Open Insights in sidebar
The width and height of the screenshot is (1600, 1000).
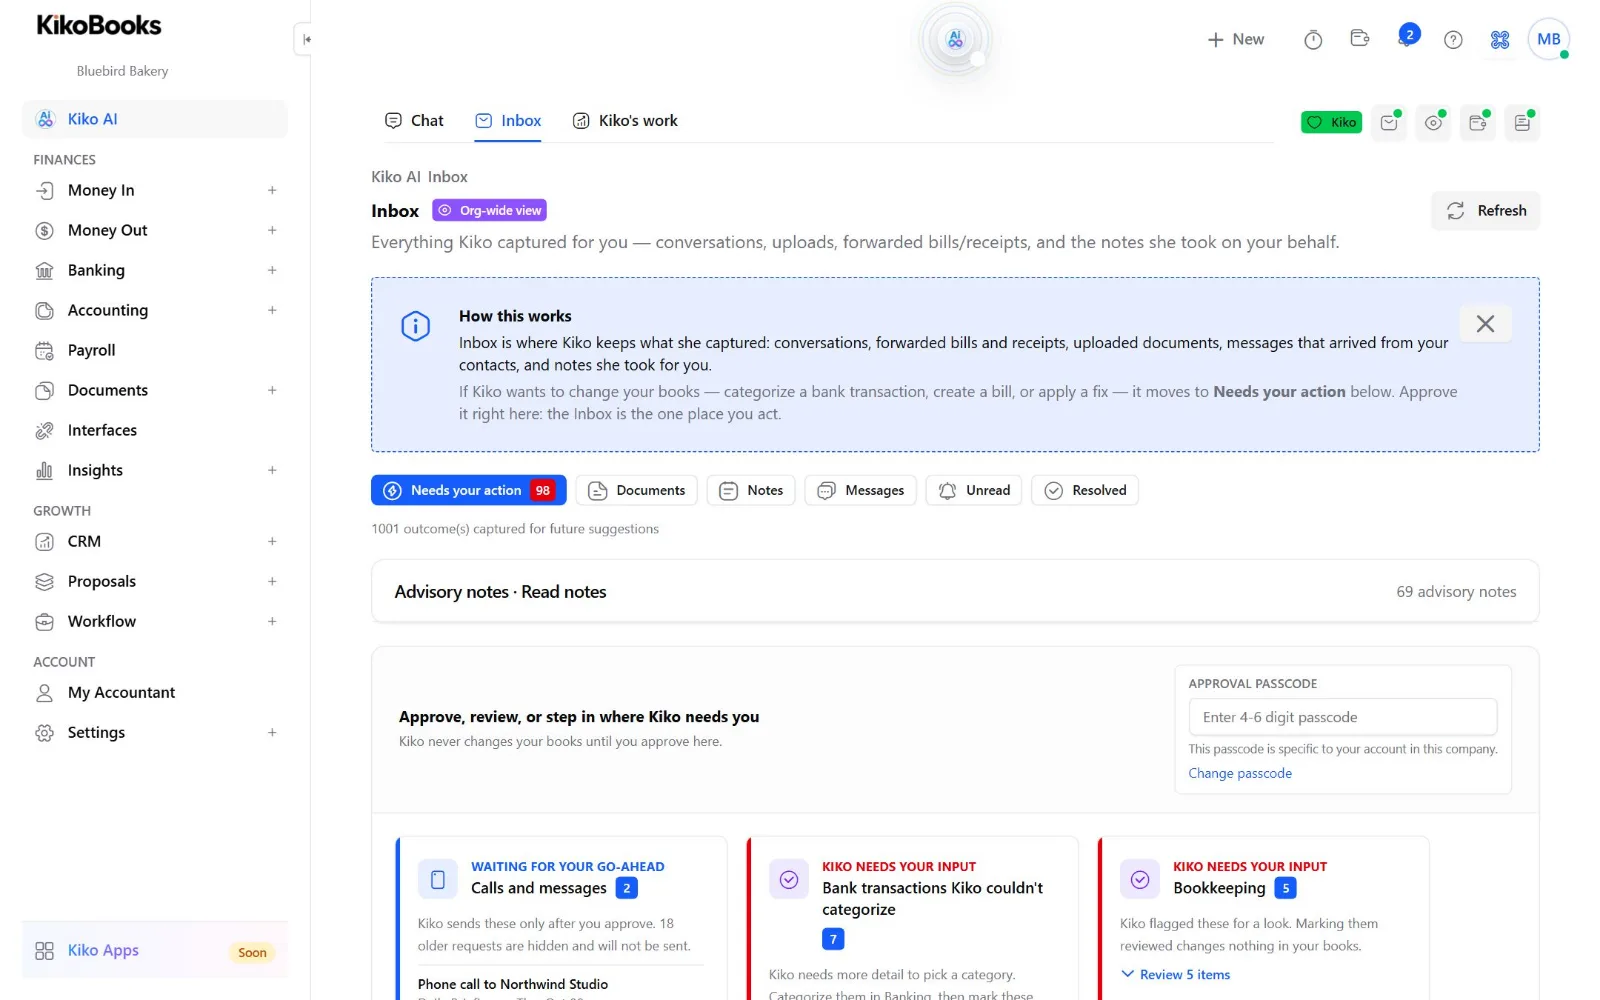[95, 470]
